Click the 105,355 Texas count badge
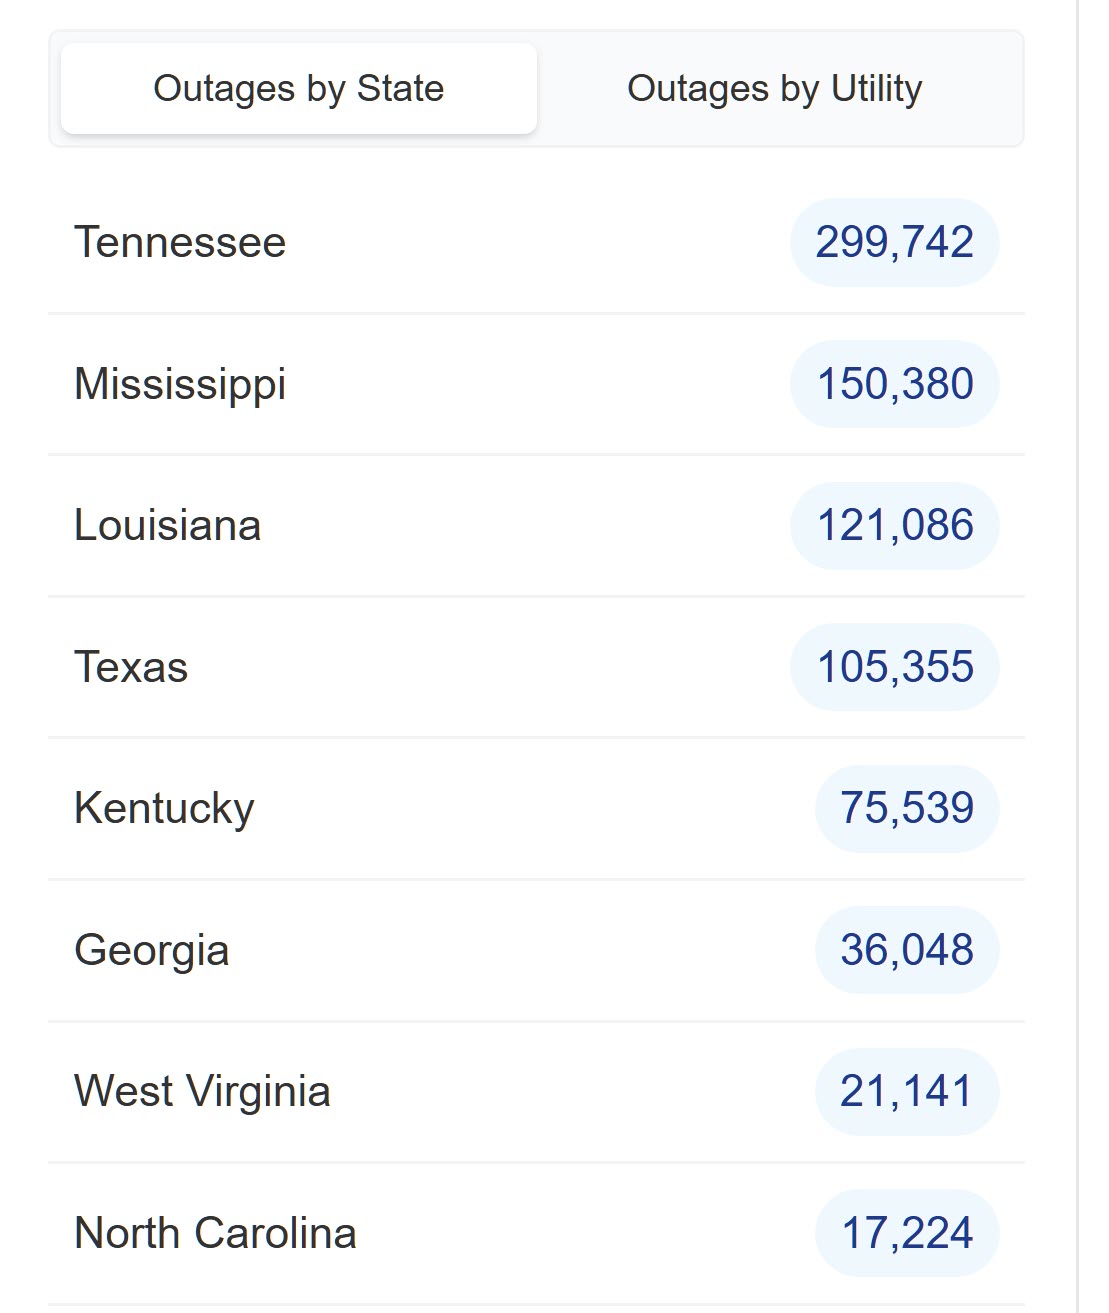This screenshot has width=1109, height=1313. [894, 667]
